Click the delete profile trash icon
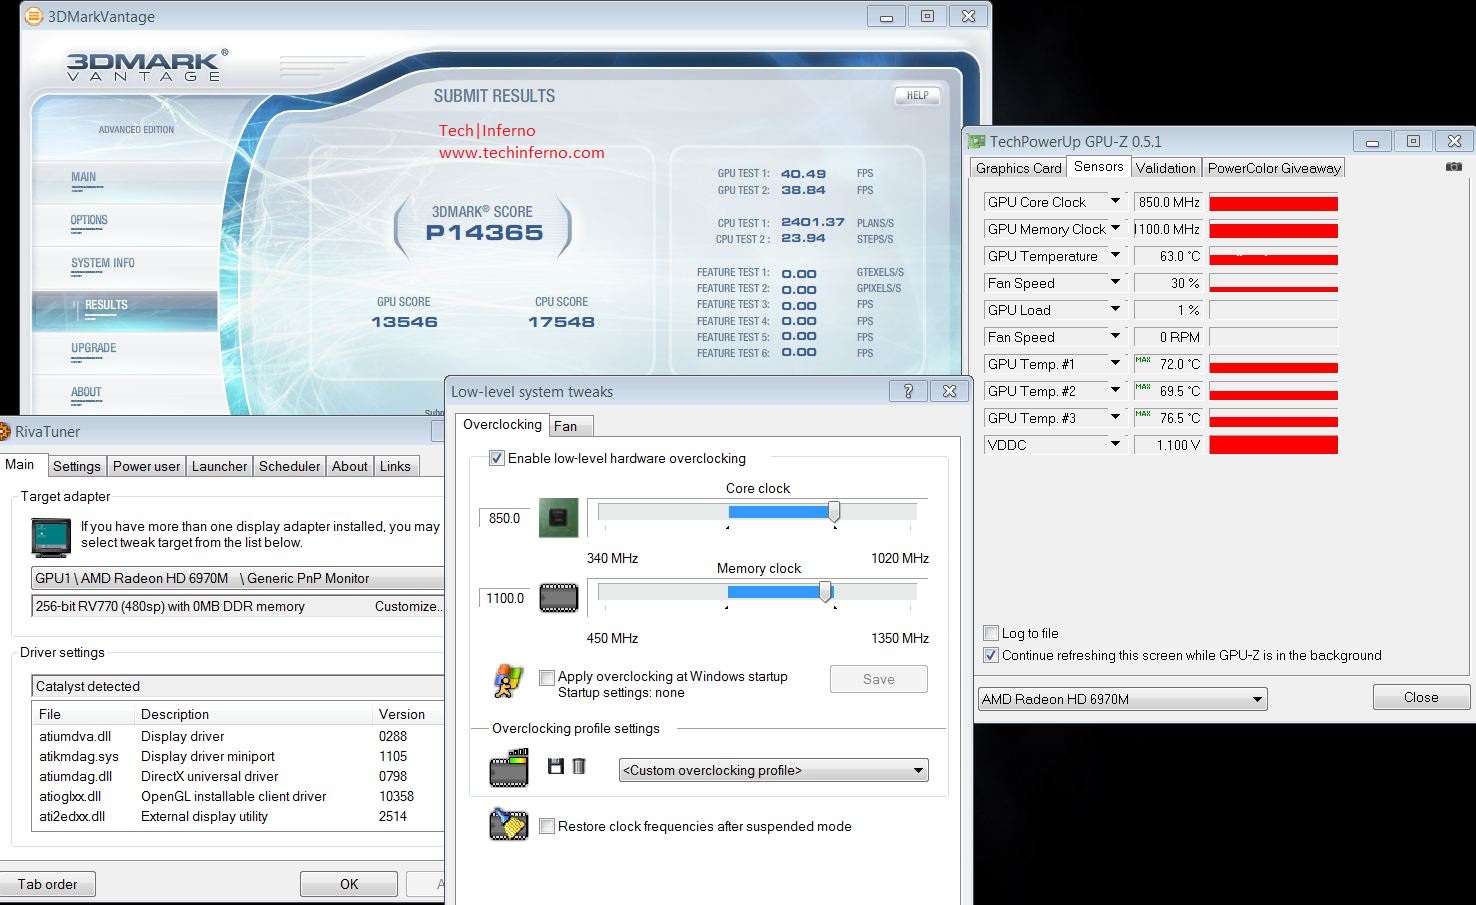1476x905 pixels. [x=579, y=766]
